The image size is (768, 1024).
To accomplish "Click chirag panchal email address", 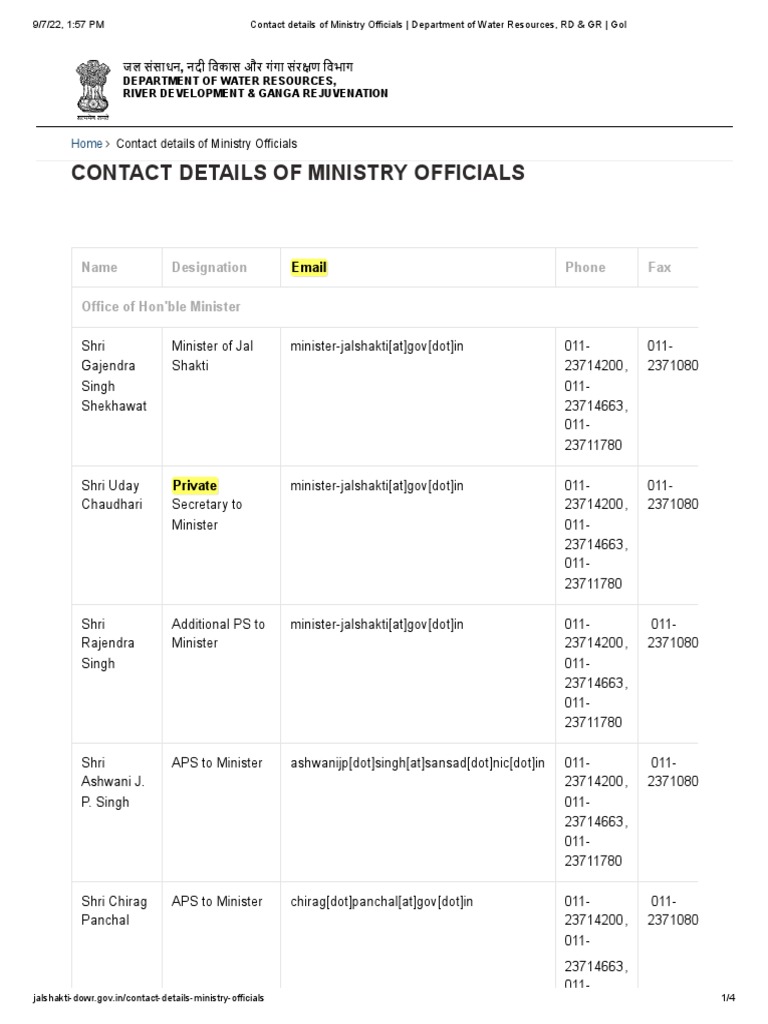I will click(x=381, y=902).
